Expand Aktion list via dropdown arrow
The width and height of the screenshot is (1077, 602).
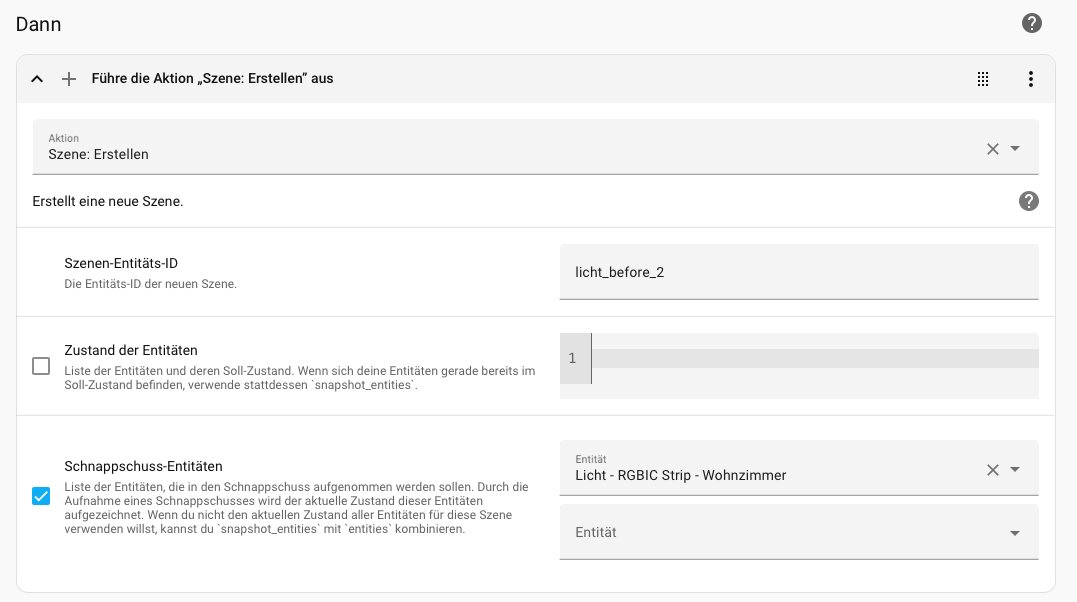[1015, 149]
